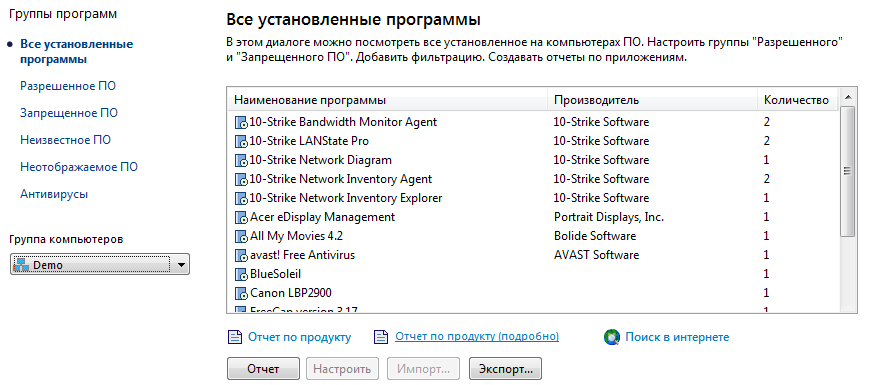Click the scrollbar up arrow
The image size is (873, 385).
tap(847, 97)
